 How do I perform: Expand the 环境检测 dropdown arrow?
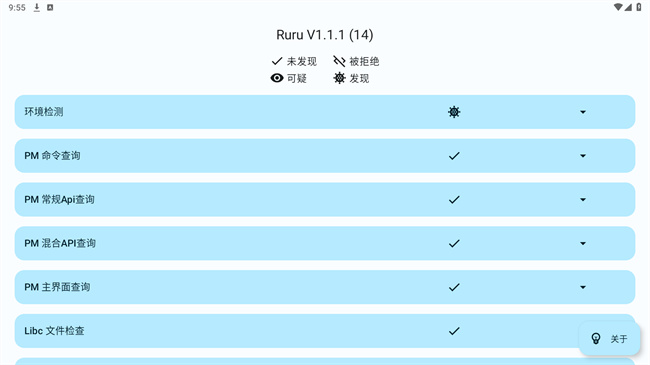click(x=583, y=112)
